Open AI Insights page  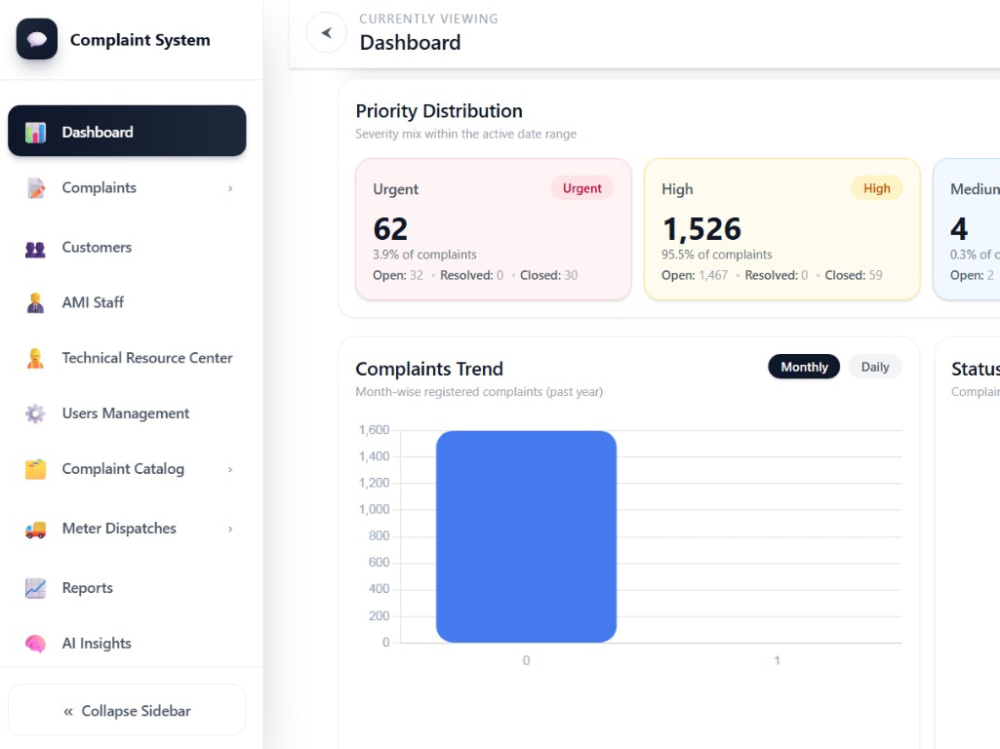point(97,643)
